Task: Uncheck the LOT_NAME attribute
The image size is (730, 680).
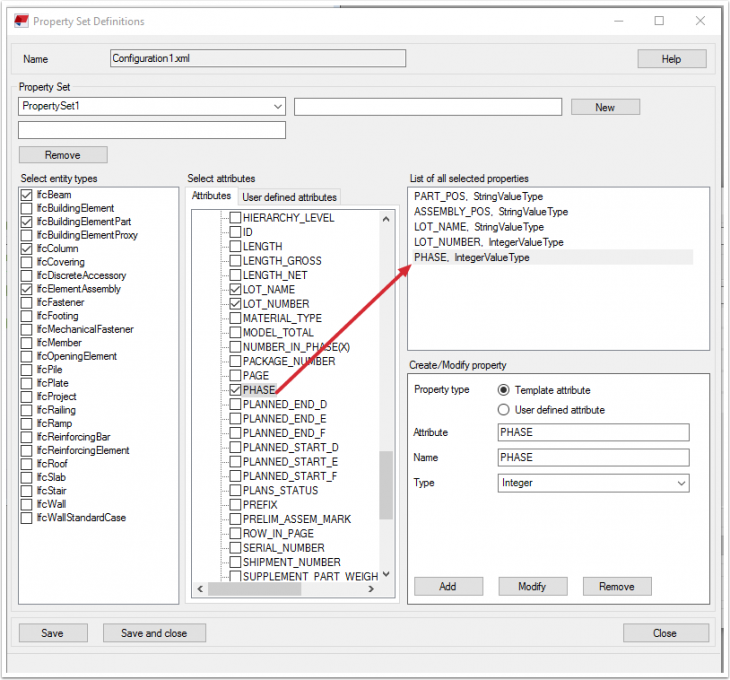Action: pos(235,289)
